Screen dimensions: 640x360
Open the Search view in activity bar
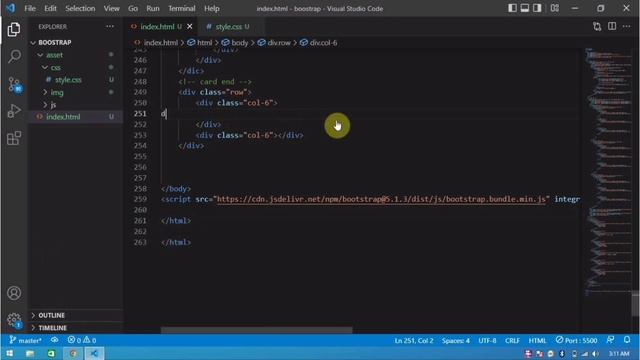14,56
